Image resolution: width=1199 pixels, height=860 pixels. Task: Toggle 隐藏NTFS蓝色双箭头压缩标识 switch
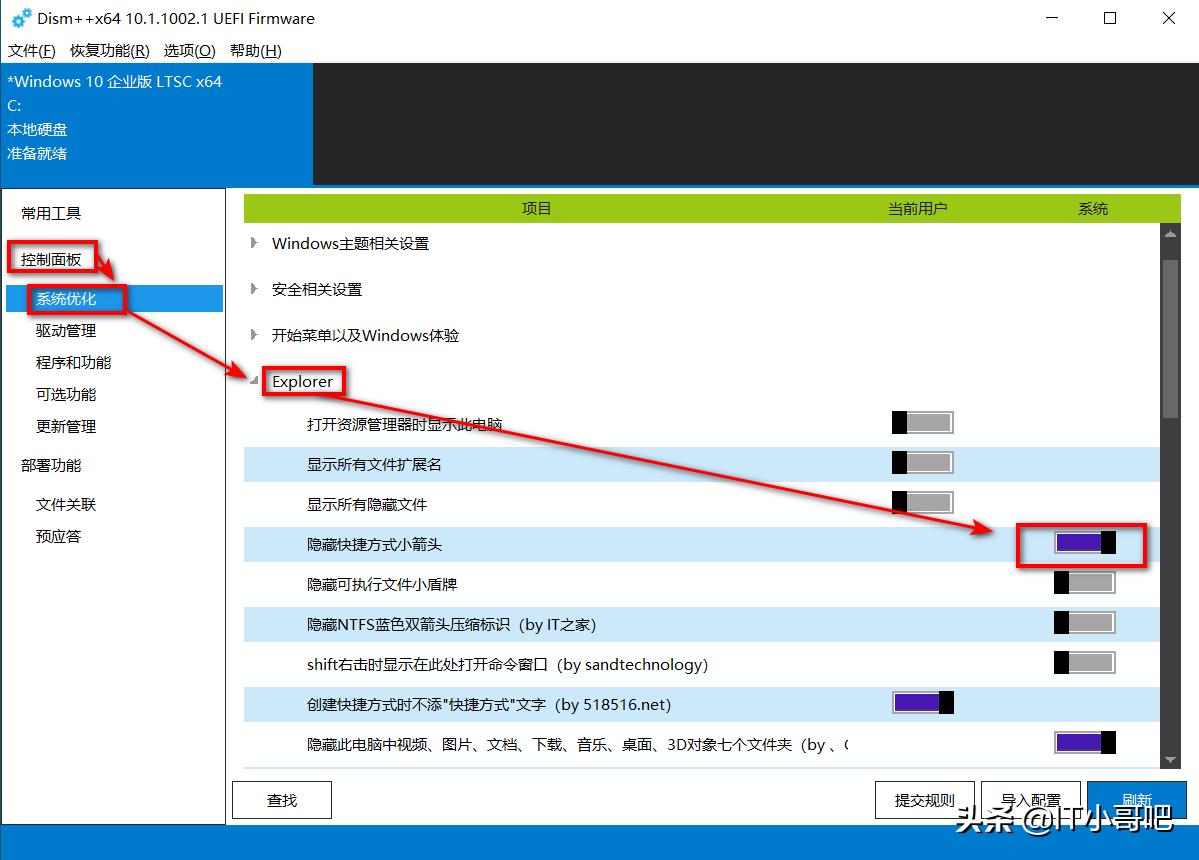click(x=1084, y=623)
